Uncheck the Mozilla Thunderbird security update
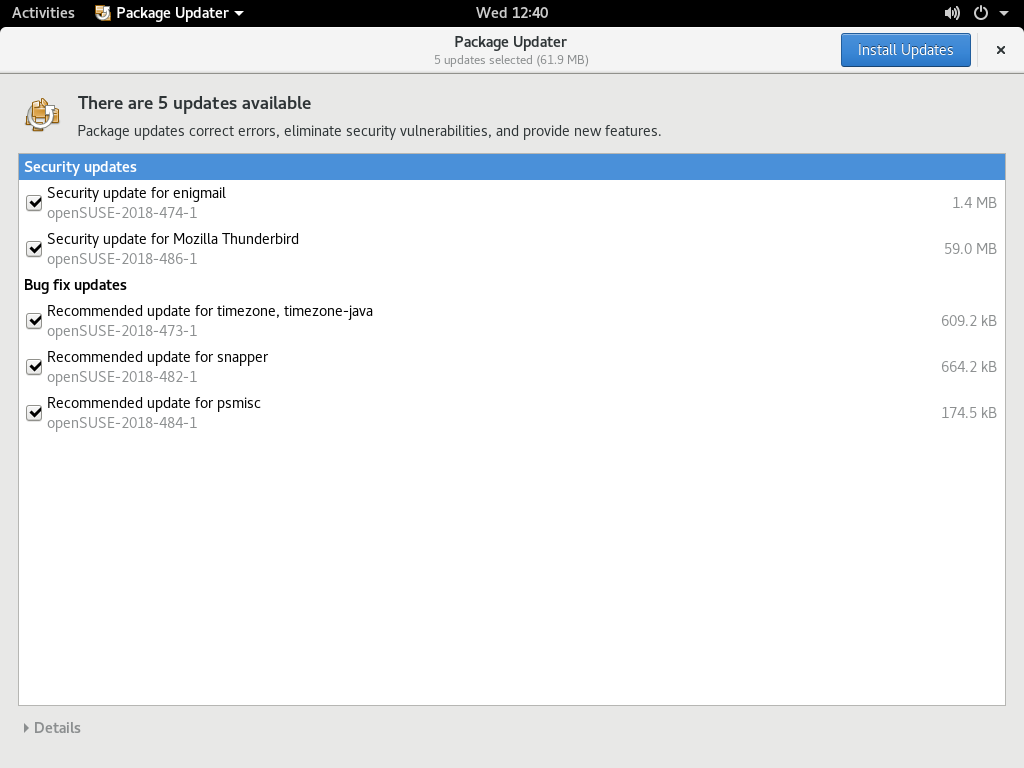The height and width of the screenshot is (768, 1024). click(34, 249)
